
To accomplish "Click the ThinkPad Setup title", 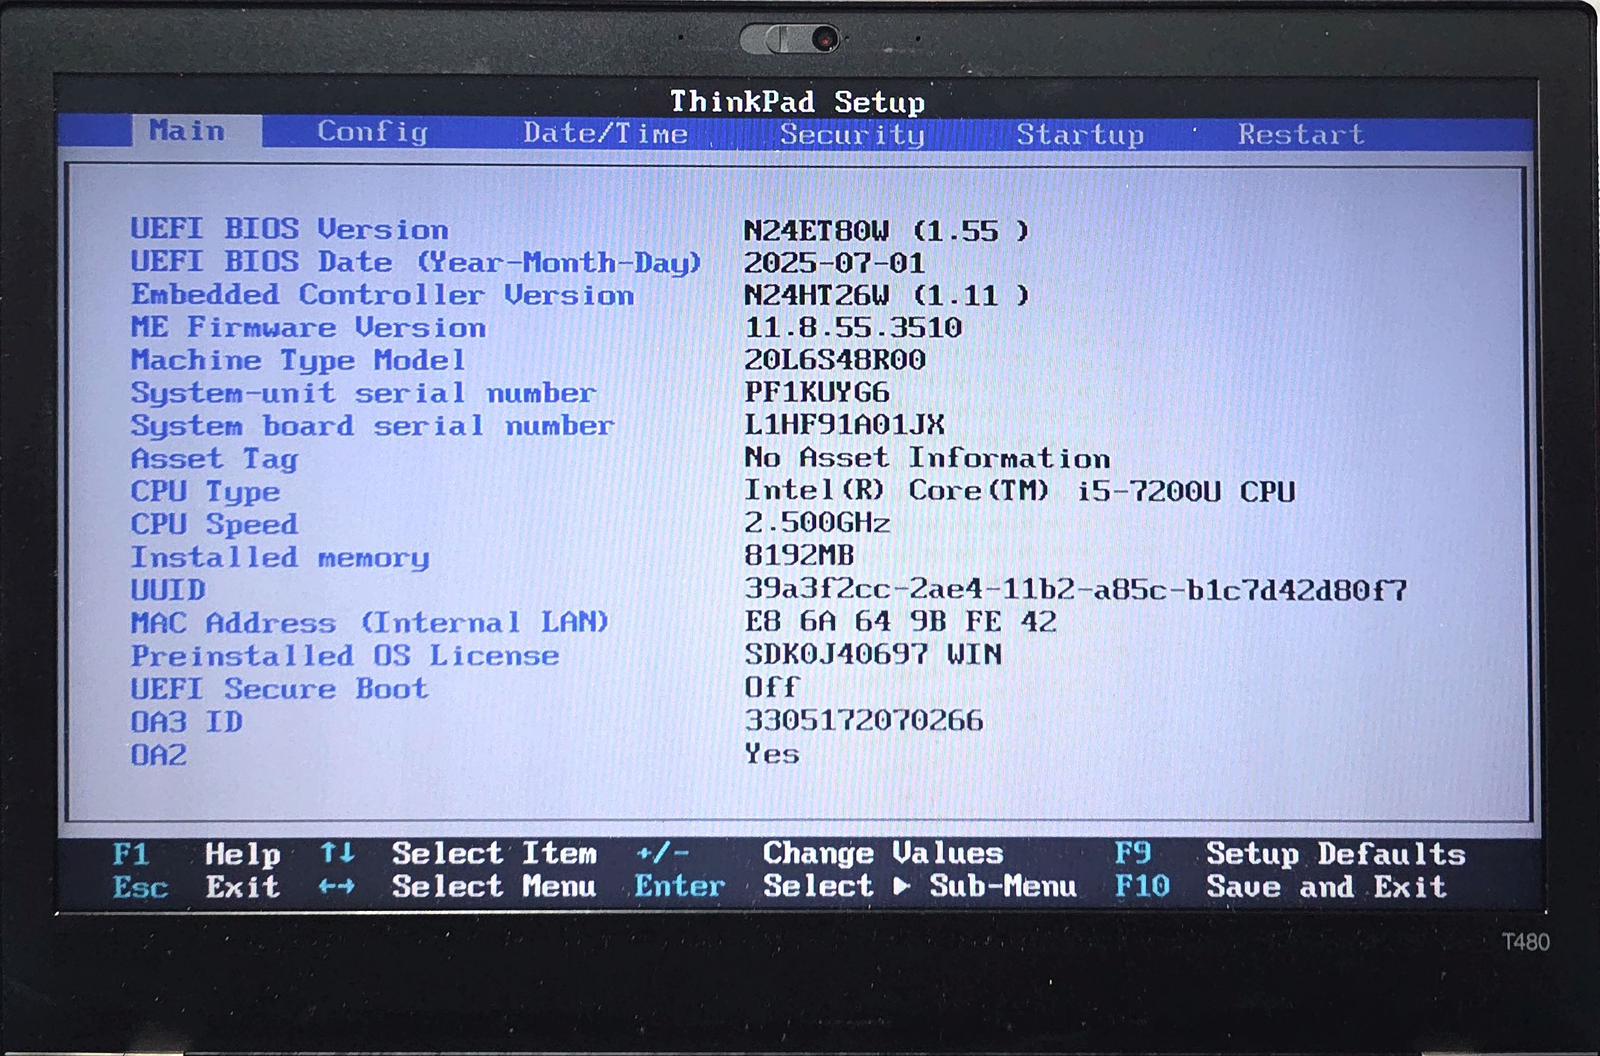I will pos(797,101).
